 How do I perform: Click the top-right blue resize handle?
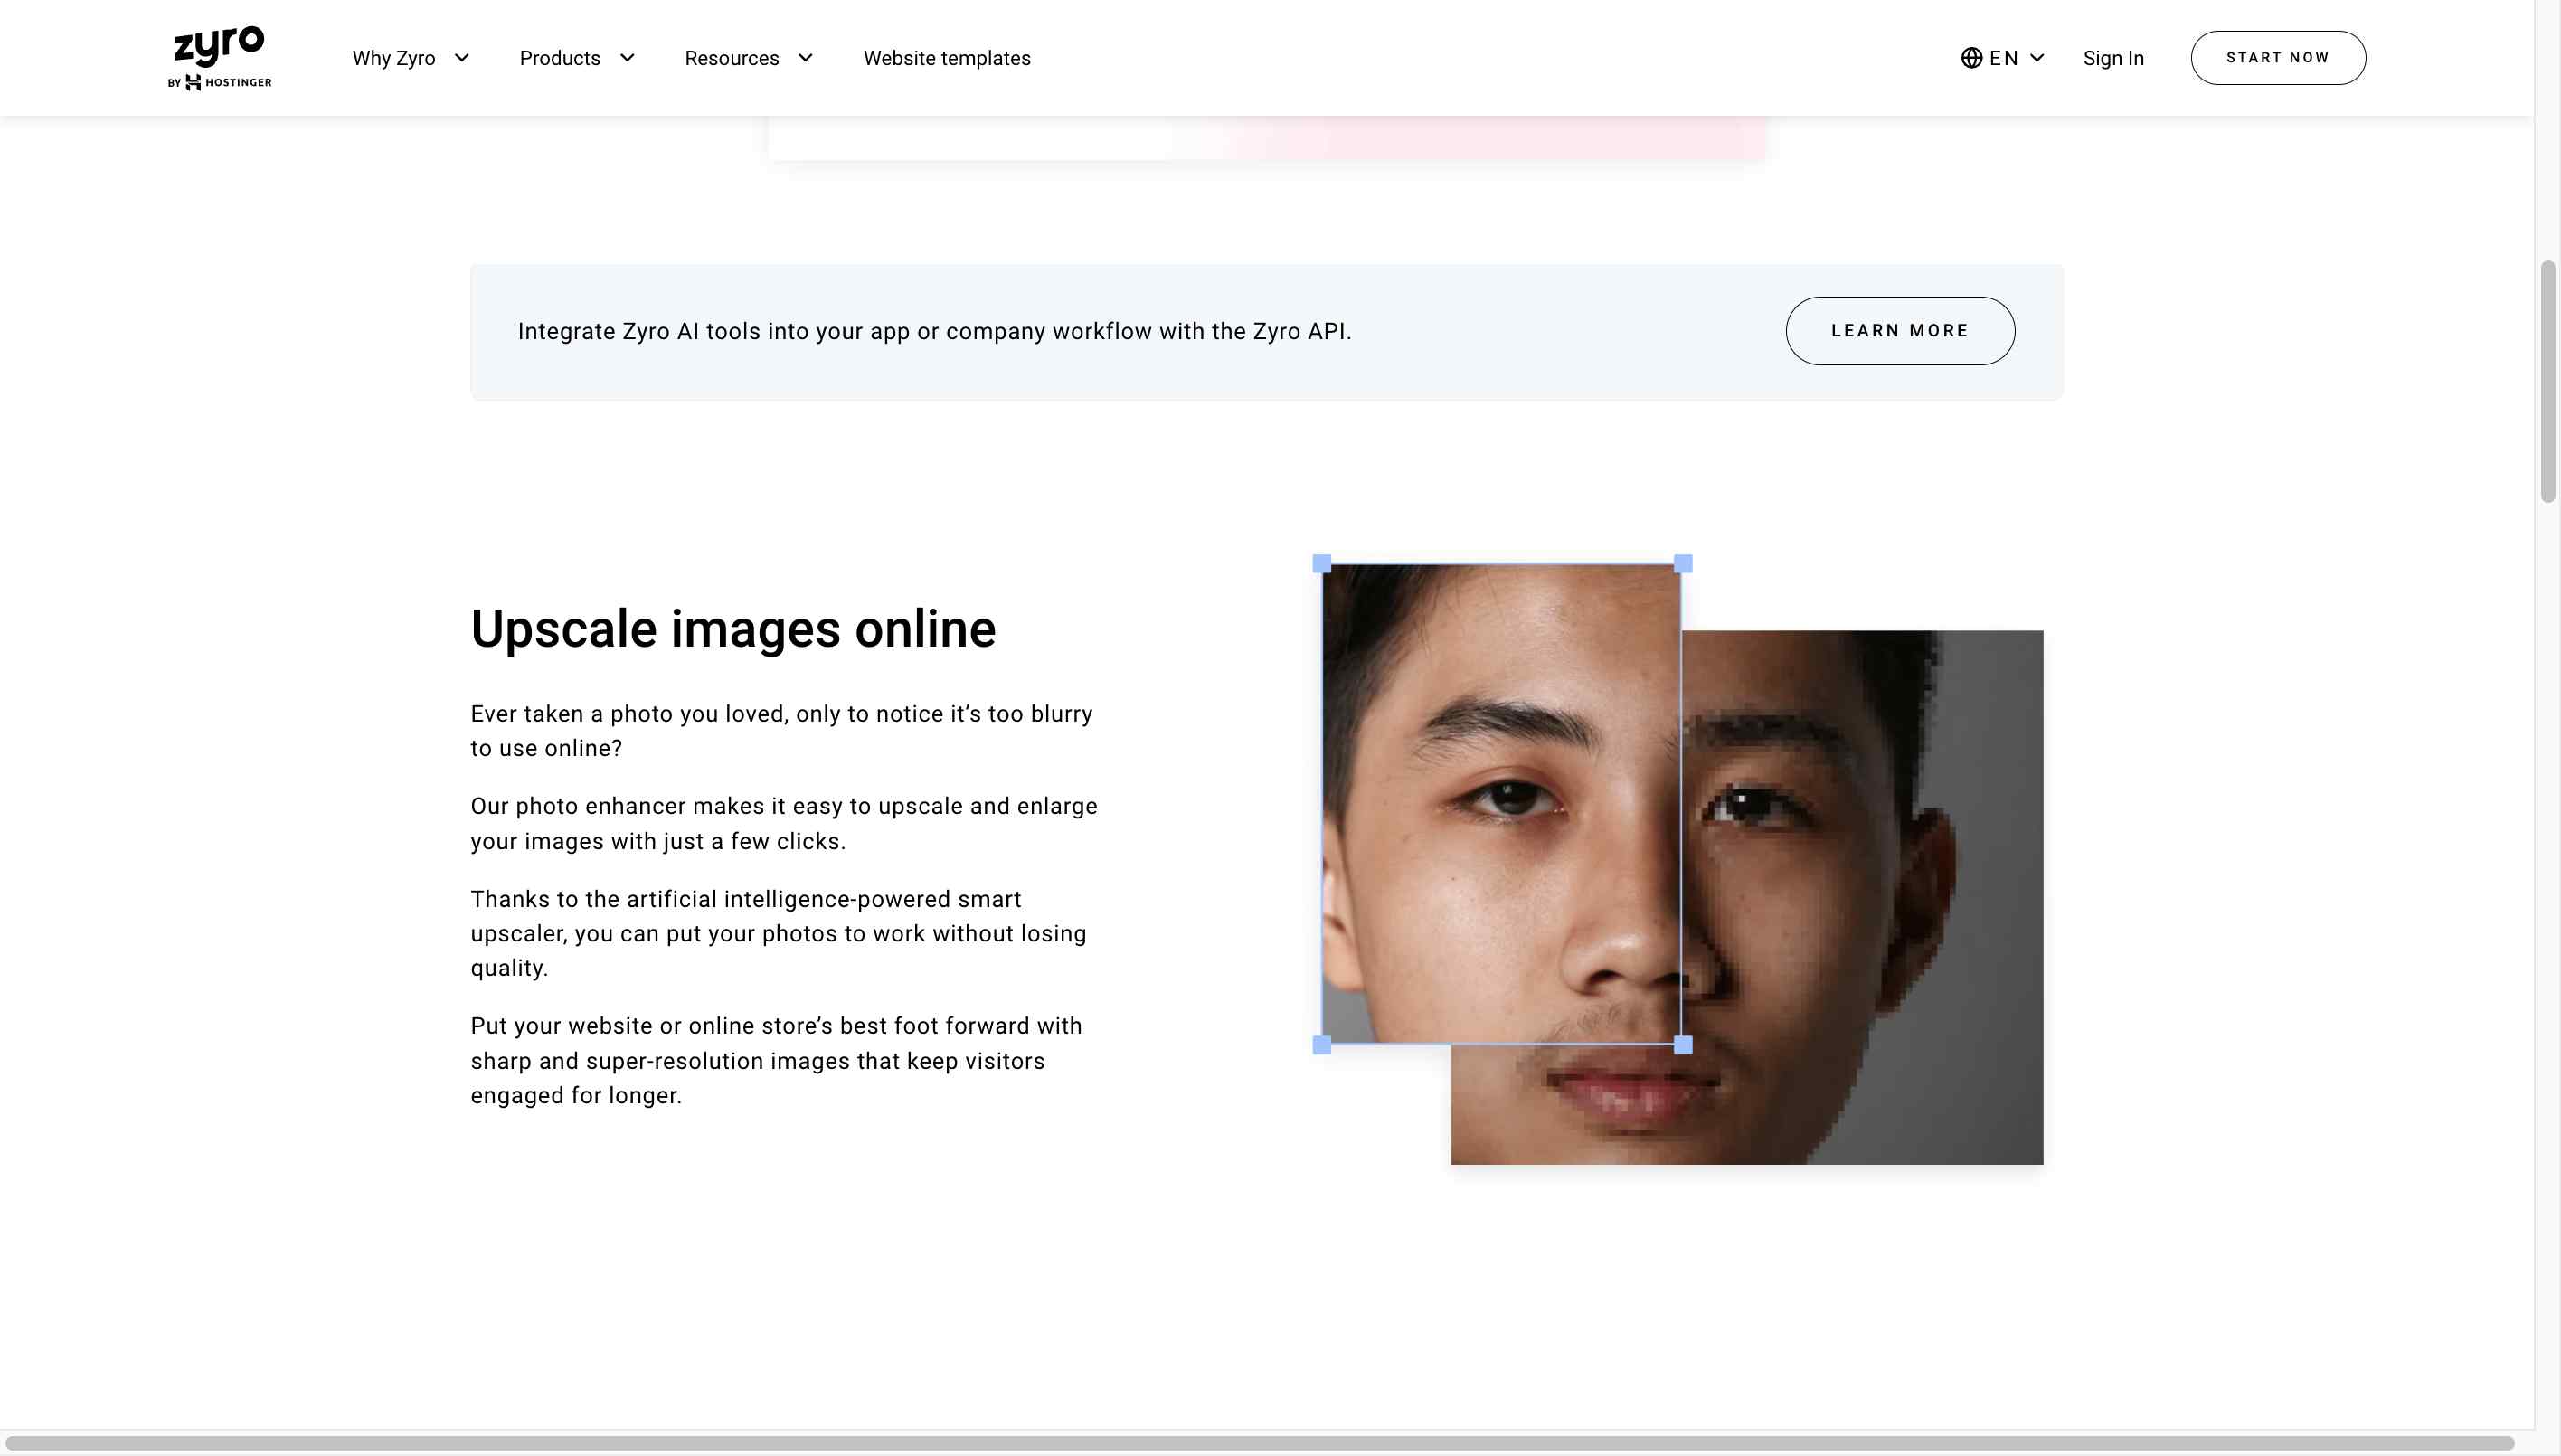(1683, 564)
